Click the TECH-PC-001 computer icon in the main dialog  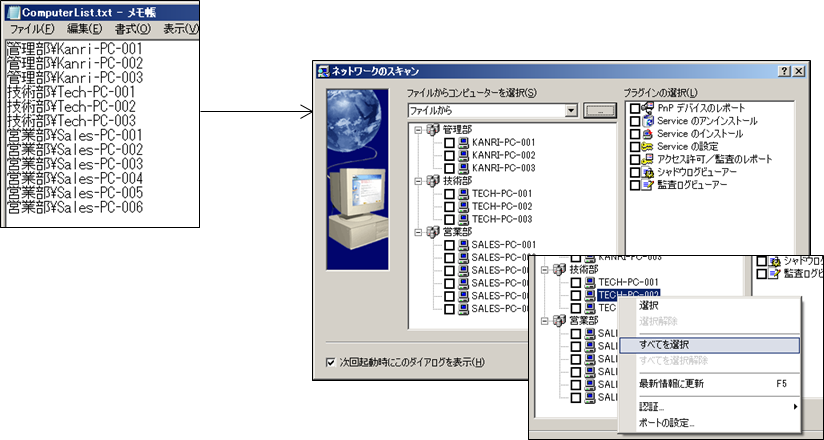(463, 193)
